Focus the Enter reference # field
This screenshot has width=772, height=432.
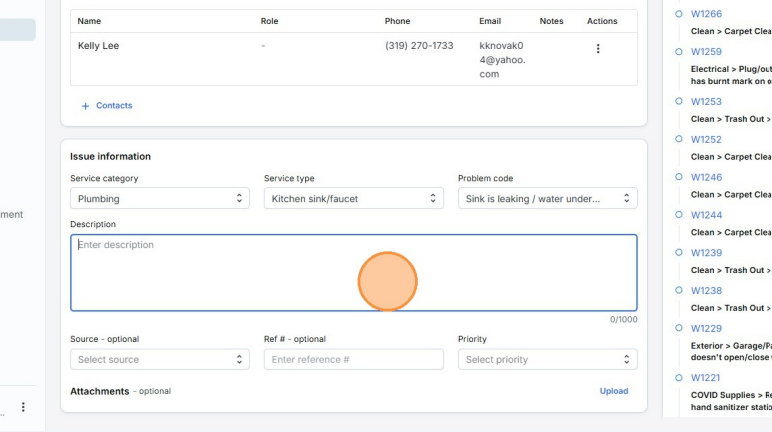[x=353, y=360]
